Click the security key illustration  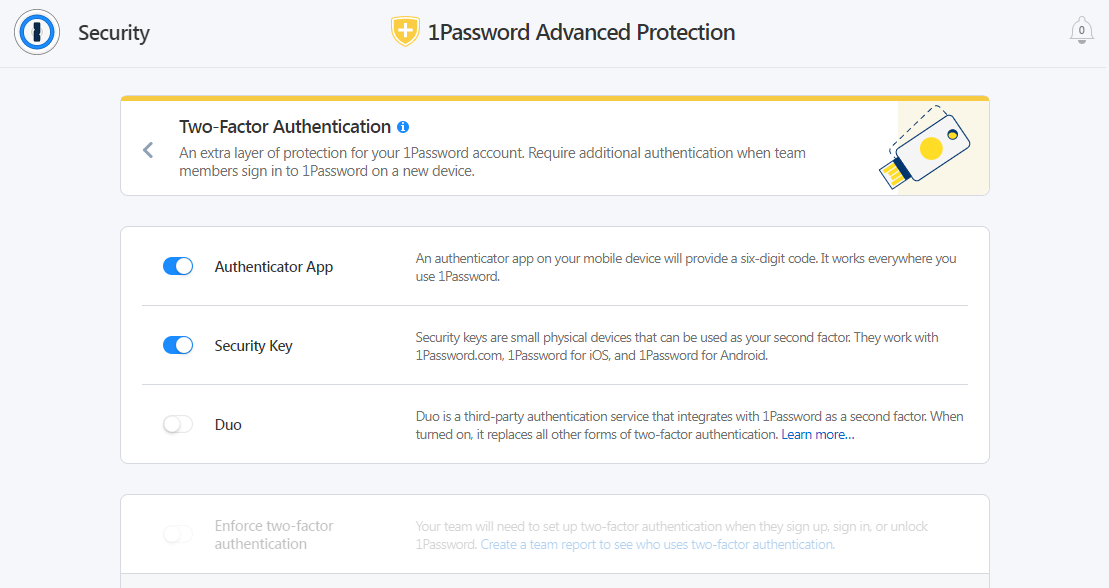pos(925,147)
